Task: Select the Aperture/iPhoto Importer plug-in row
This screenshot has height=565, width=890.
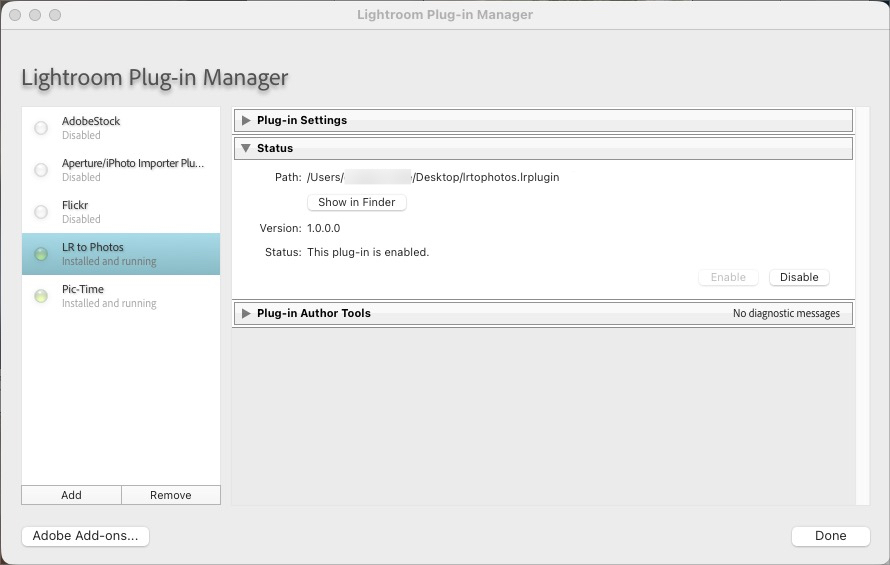Action: pos(121,170)
